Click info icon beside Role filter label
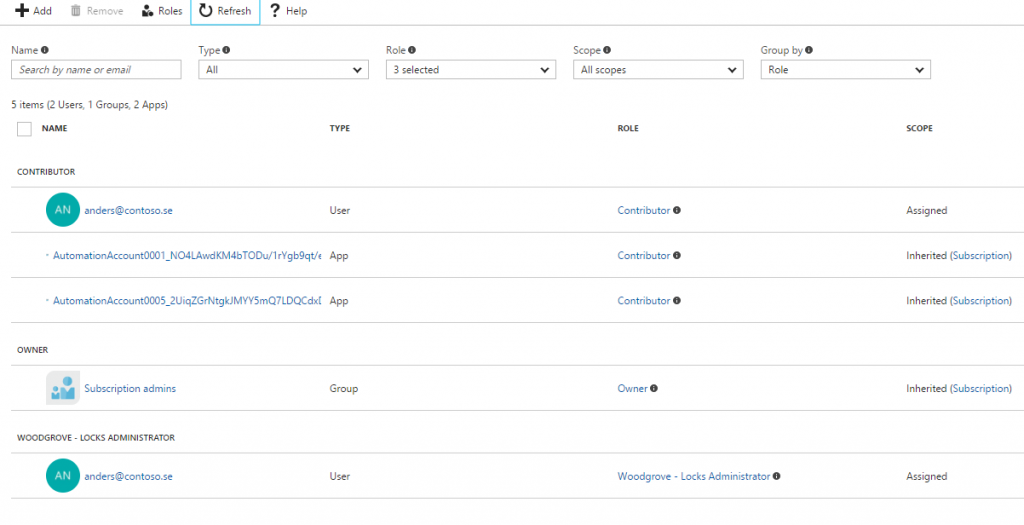The width and height of the screenshot is (1024, 525). pyautogui.click(x=412, y=50)
